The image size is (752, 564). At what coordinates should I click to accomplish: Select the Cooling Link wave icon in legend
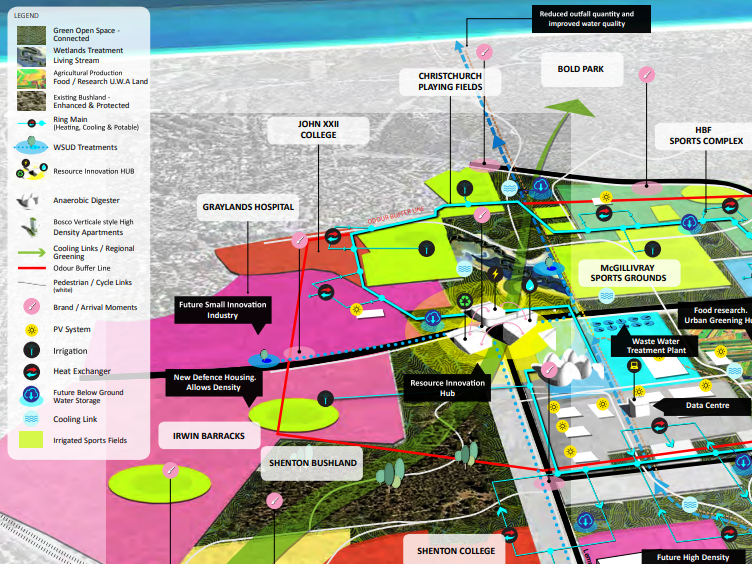point(32,419)
